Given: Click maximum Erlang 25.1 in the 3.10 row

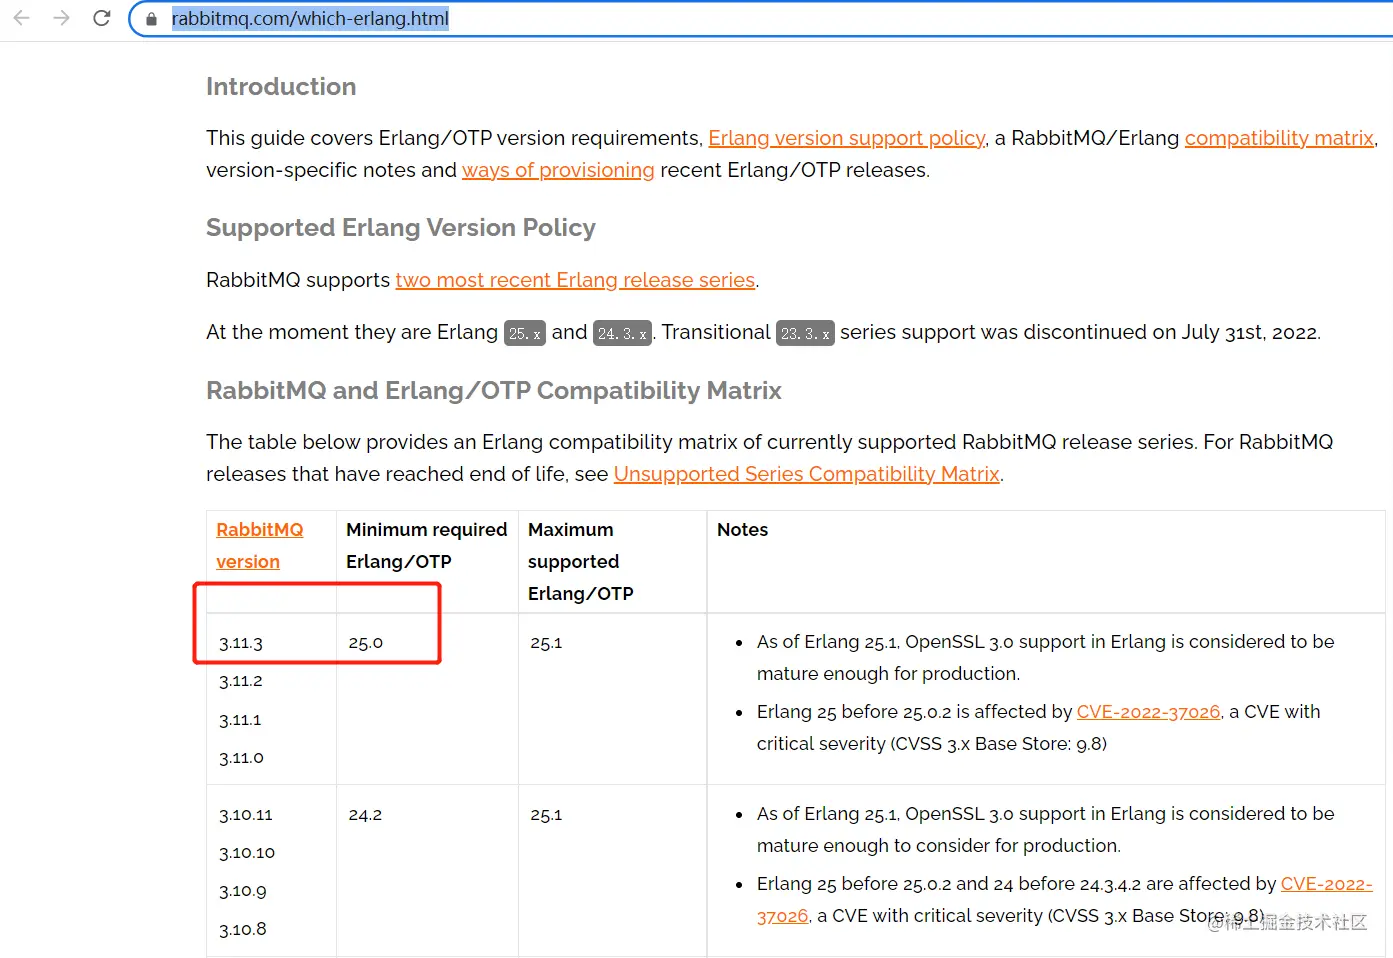Looking at the screenshot, I should click(x=546, y=815).
